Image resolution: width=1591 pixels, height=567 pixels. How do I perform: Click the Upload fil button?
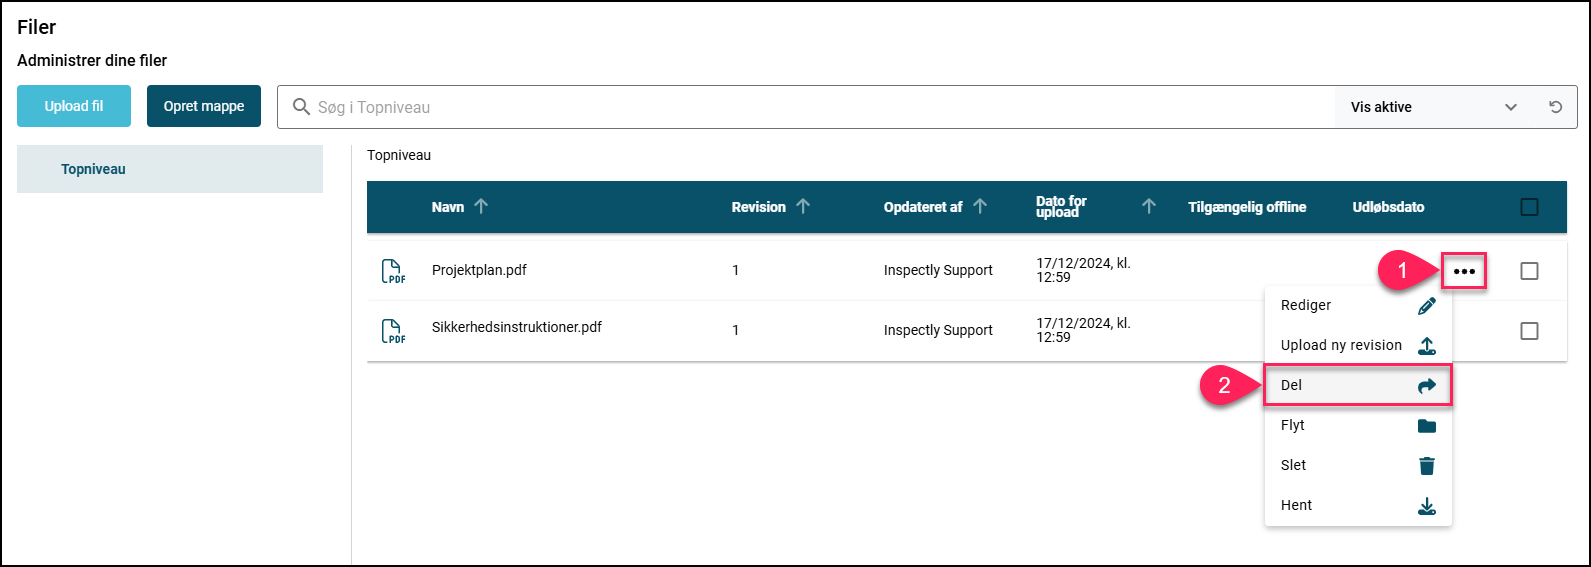coord(74,106)
